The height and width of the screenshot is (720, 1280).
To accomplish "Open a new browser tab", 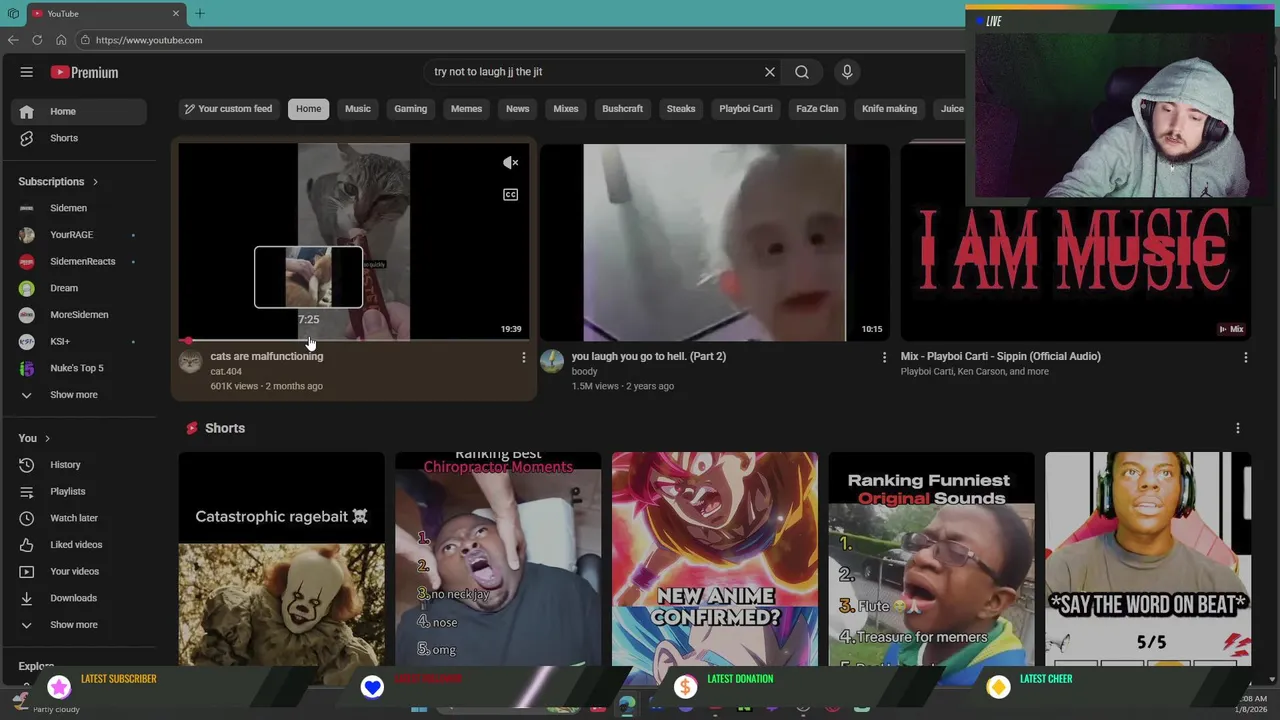I will click(x=199, y=13).
